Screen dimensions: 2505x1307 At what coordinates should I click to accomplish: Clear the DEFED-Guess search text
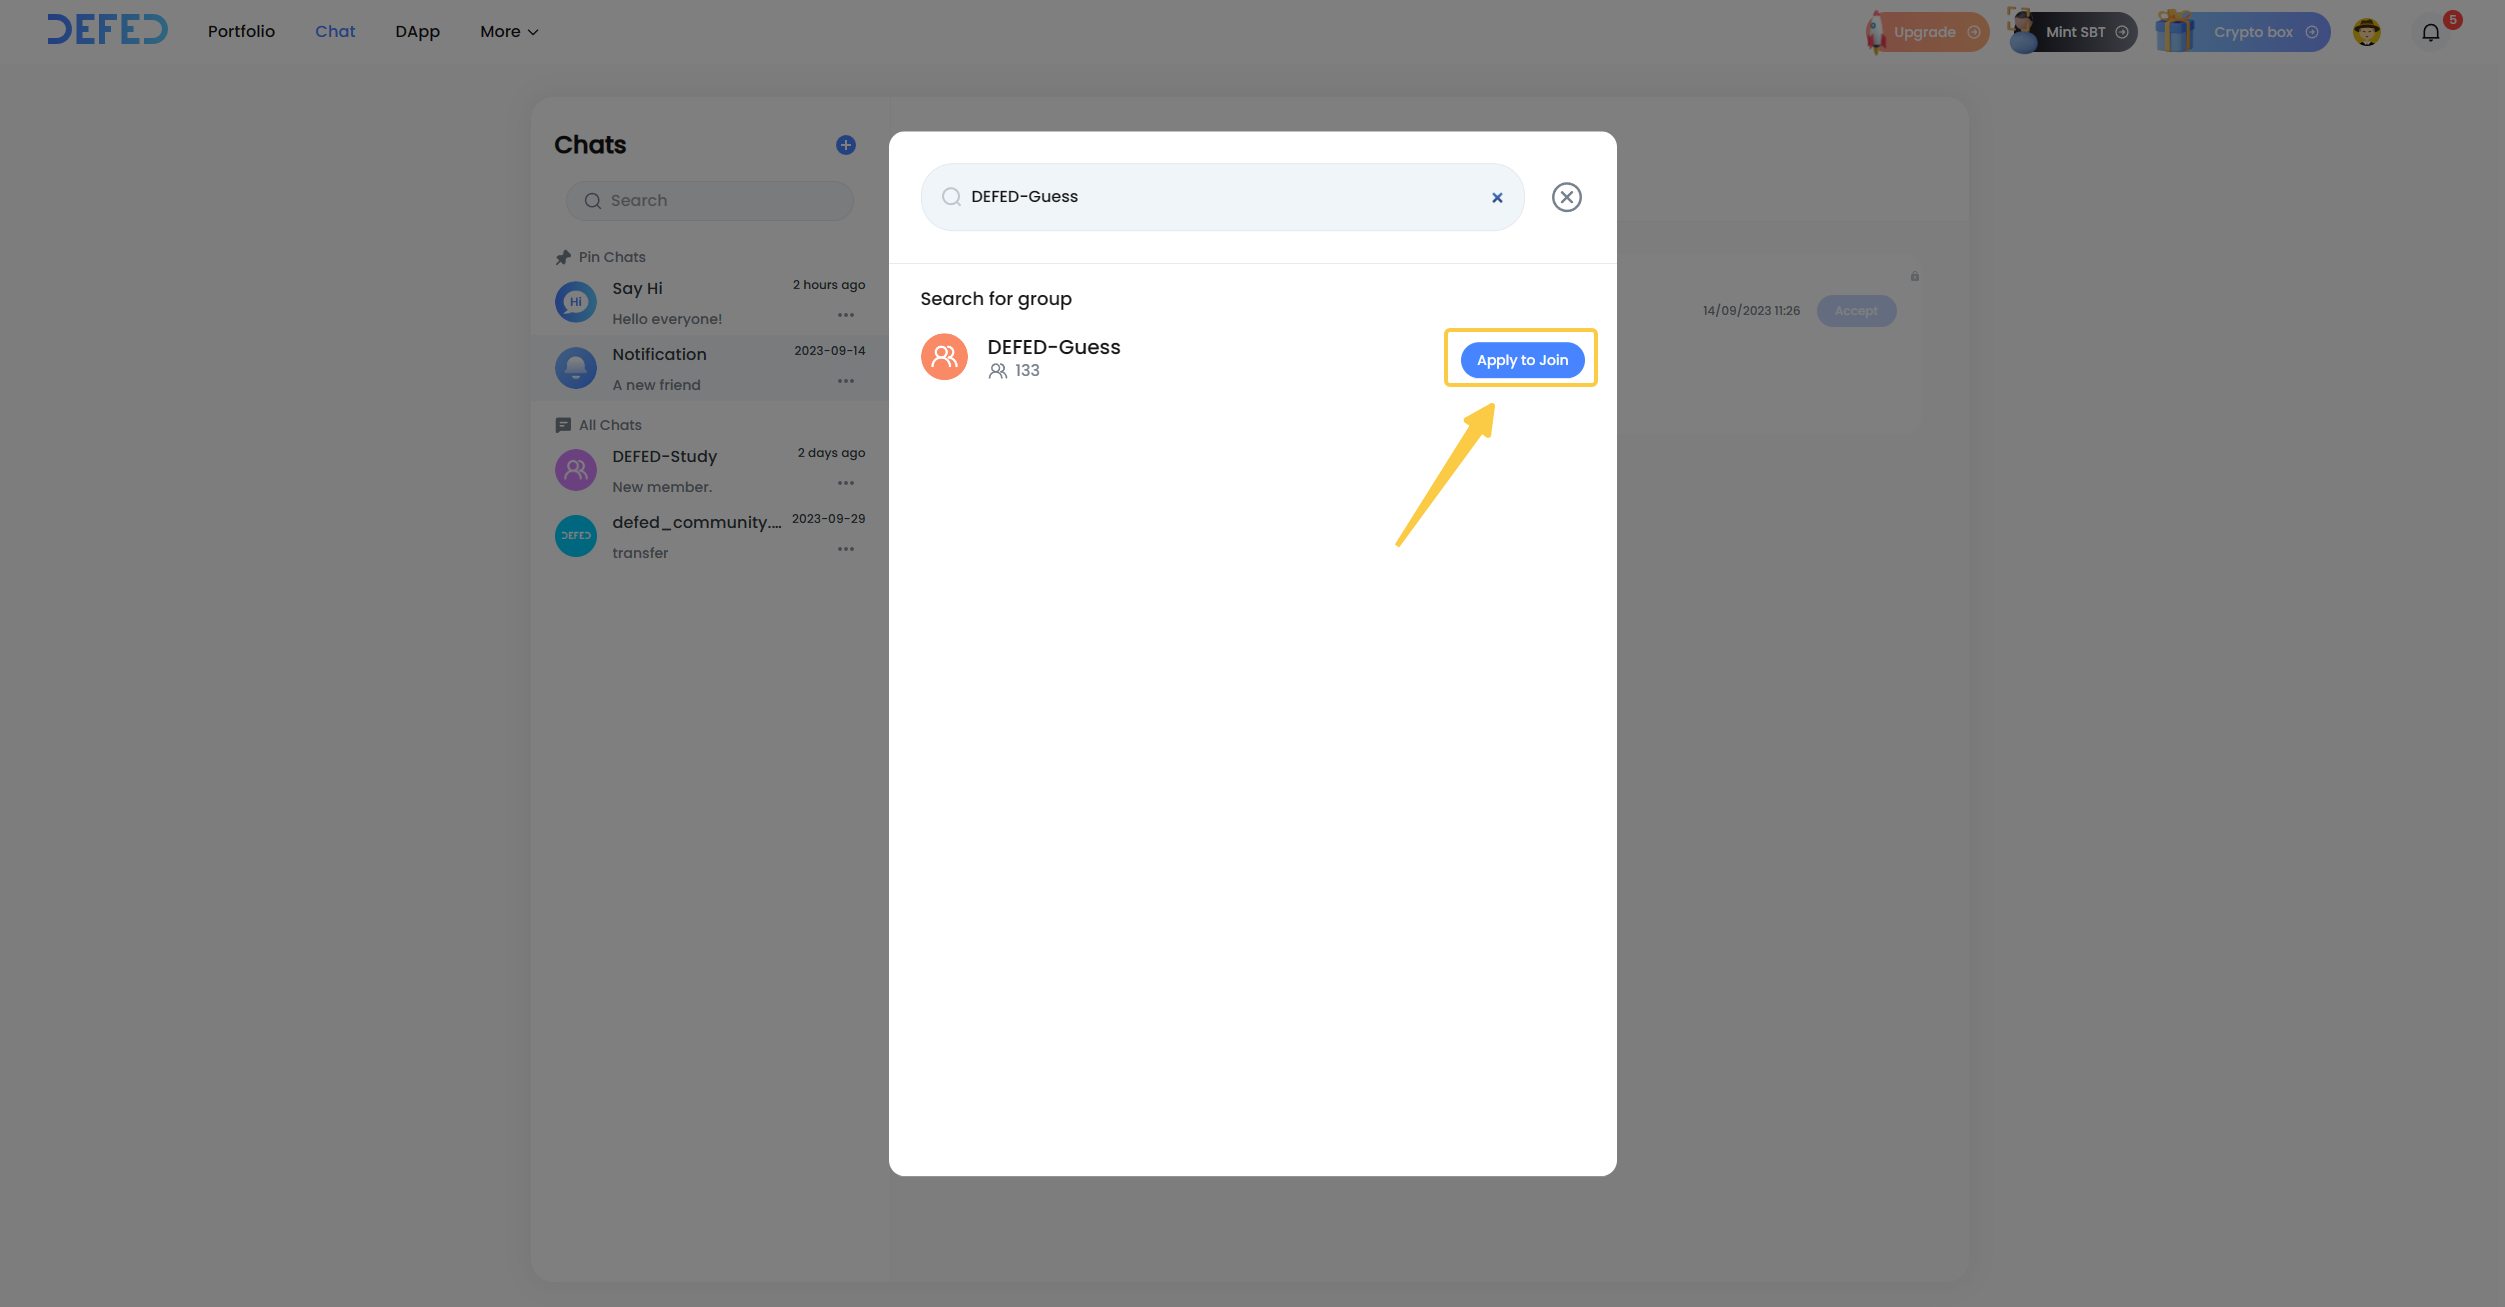pyautogui.click(x=1497, y=198)
